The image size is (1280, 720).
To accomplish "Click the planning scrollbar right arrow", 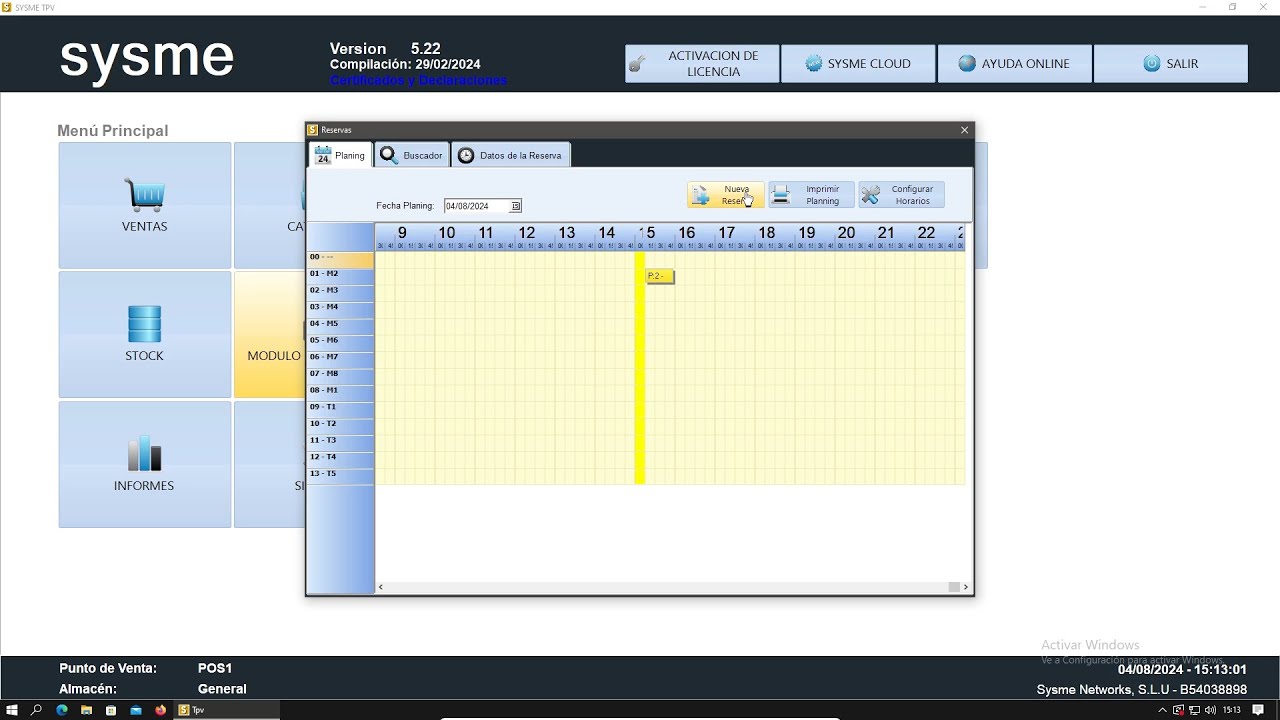I will pos(966,587).
